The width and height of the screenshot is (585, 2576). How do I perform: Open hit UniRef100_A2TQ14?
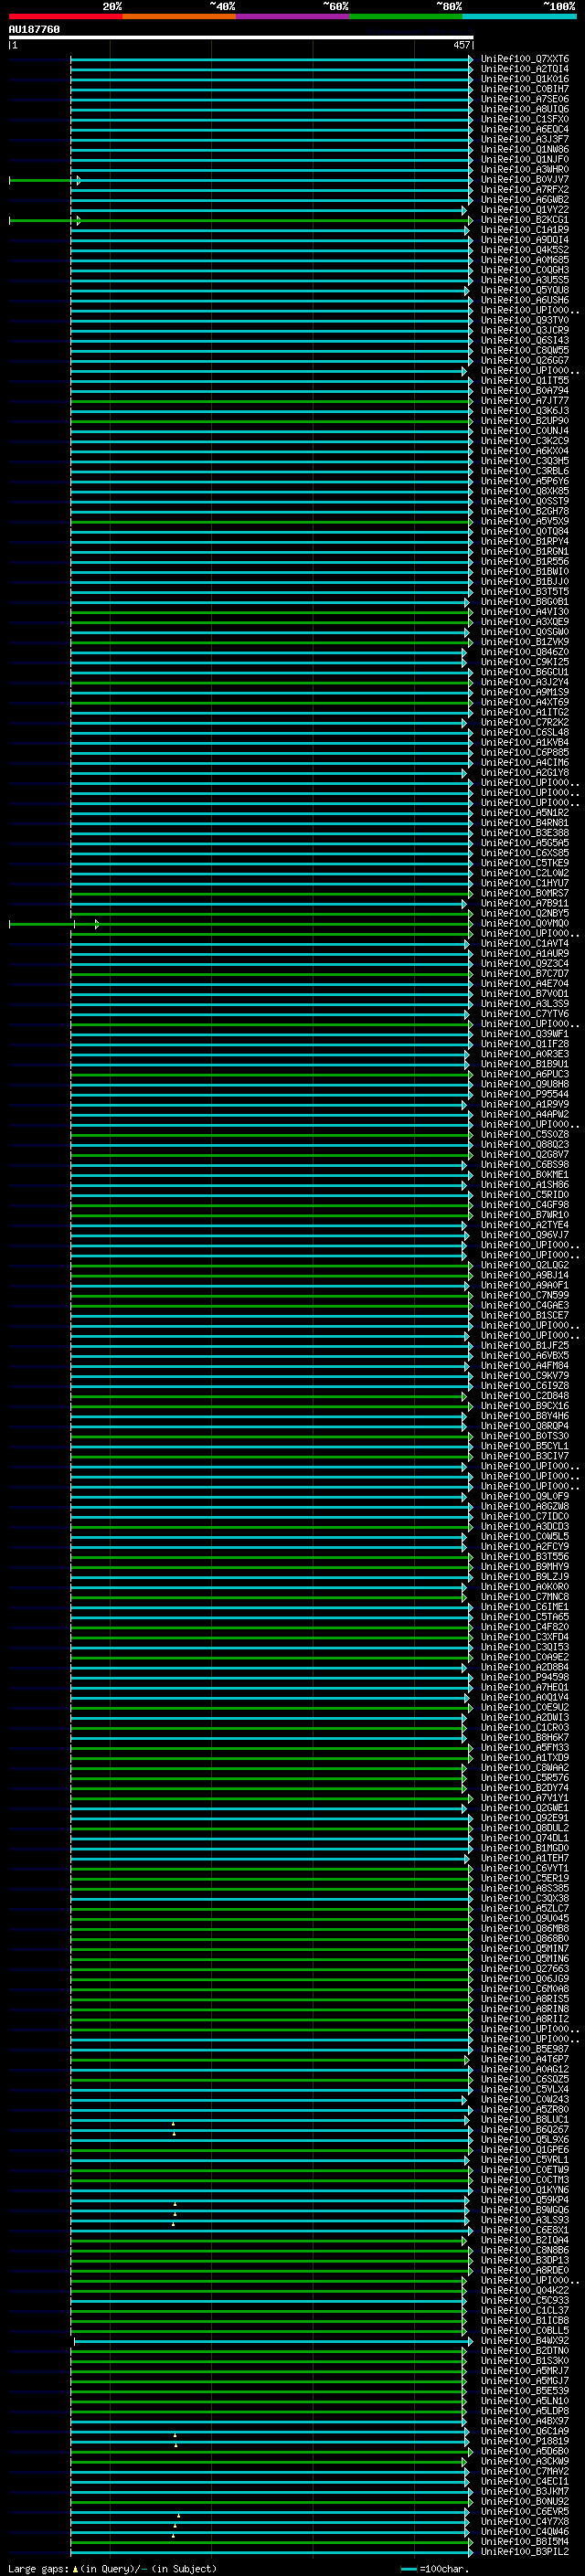click(525, 69)
